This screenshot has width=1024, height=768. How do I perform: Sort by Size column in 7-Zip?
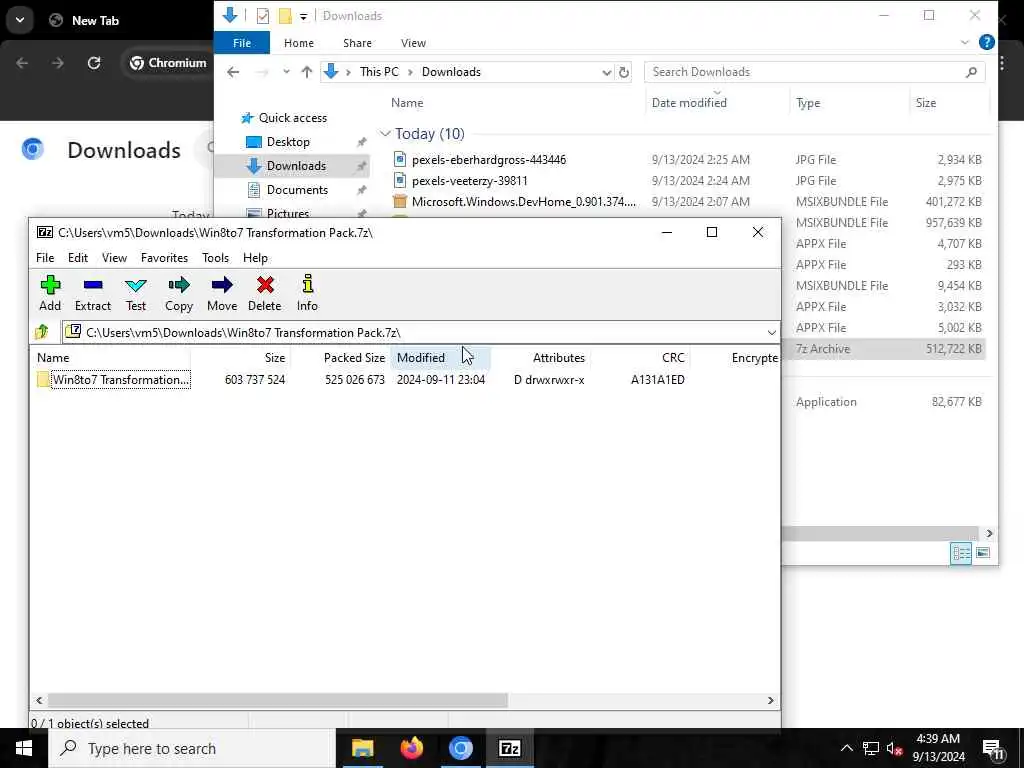(x=240, y=358)
